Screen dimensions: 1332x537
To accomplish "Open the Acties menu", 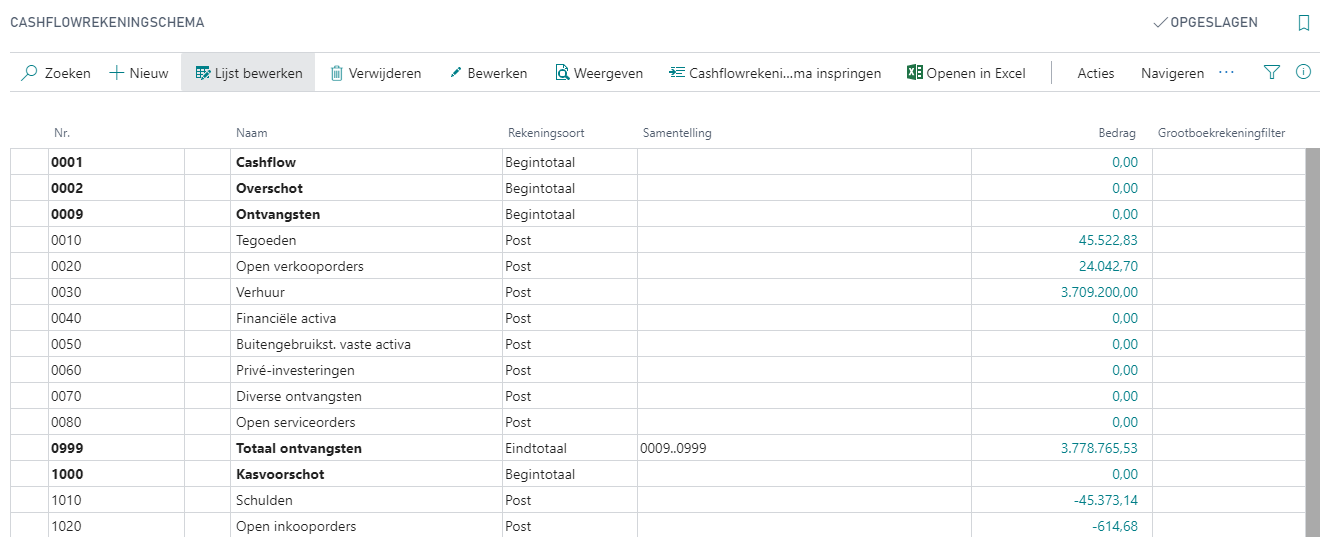I will point(1095,73).
